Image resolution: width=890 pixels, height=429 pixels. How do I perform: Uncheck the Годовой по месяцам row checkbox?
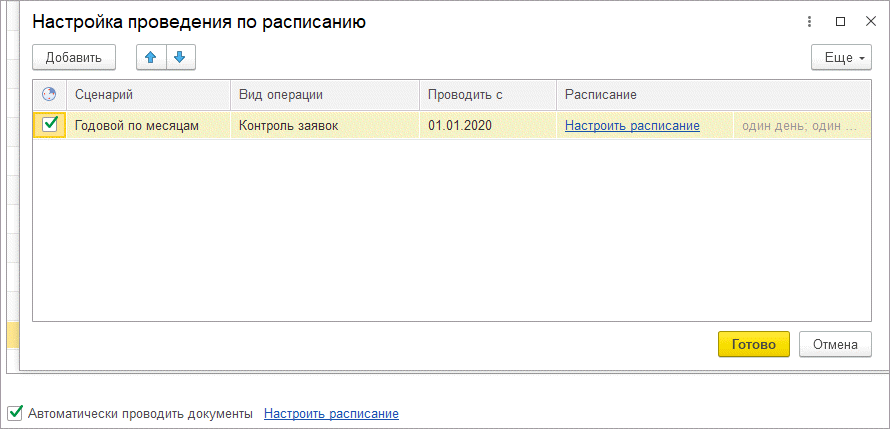[x=50, y=125]
